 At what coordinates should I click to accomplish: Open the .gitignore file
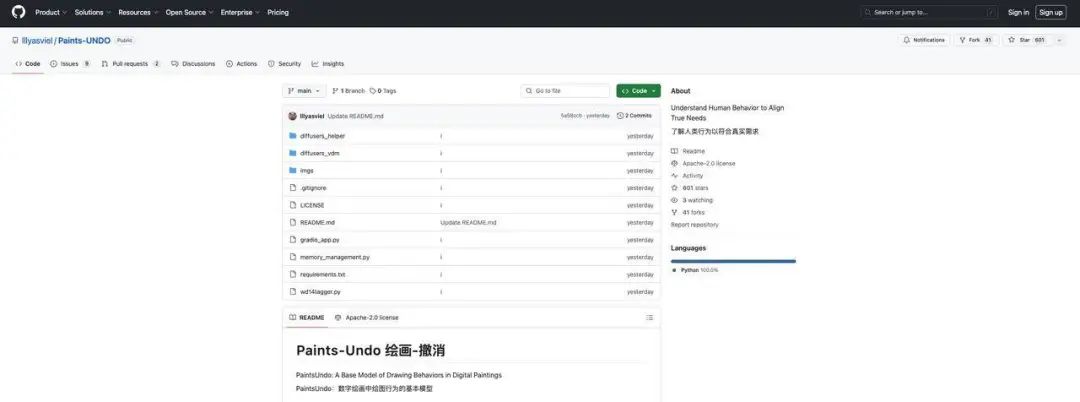click(313, 188)
